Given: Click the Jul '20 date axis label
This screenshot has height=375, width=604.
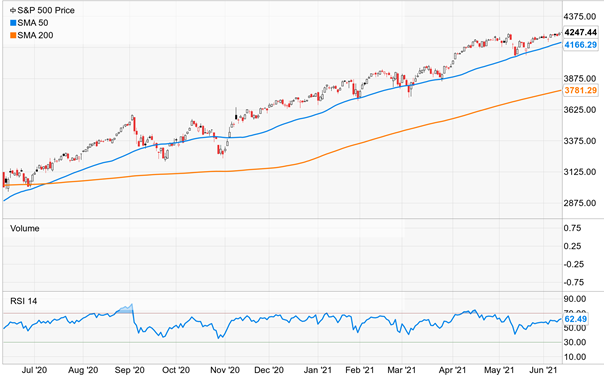Looking at the screenshot, I should (34, 370).
